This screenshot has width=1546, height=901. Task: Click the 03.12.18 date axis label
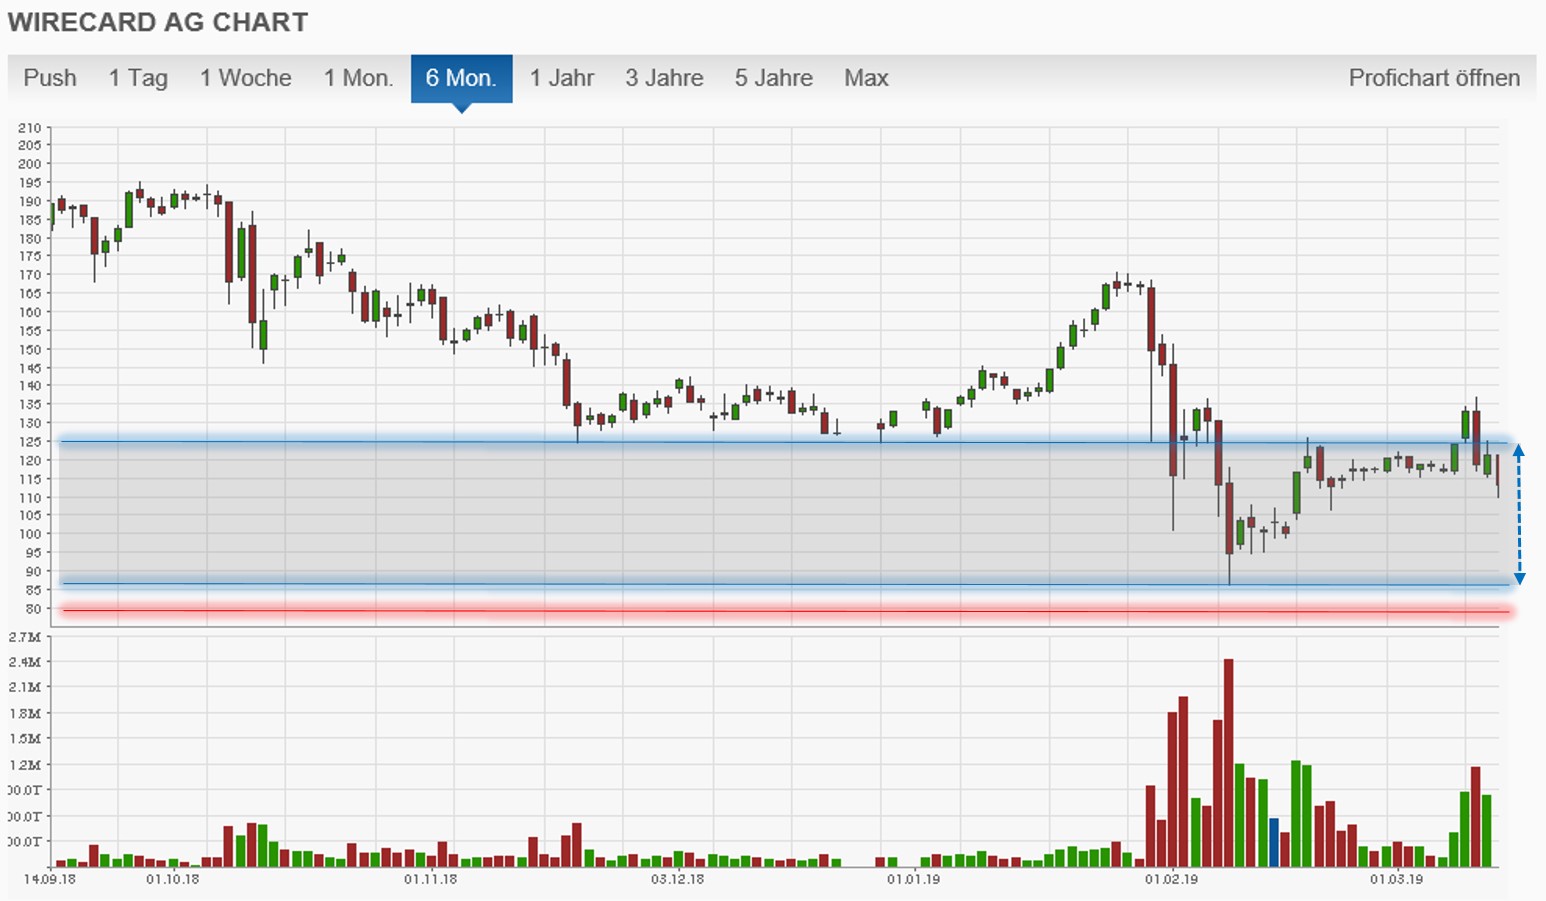pyautogui.click(x=677, y=879)
